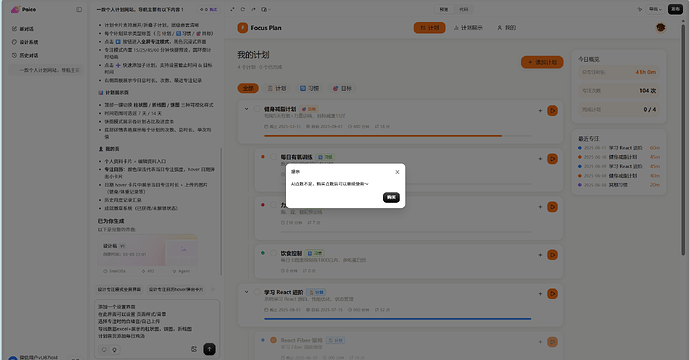The width and height of the screenshot is (690, 360).
Task: Click the lightbulb icon in chat input
Action: [114, 350]
